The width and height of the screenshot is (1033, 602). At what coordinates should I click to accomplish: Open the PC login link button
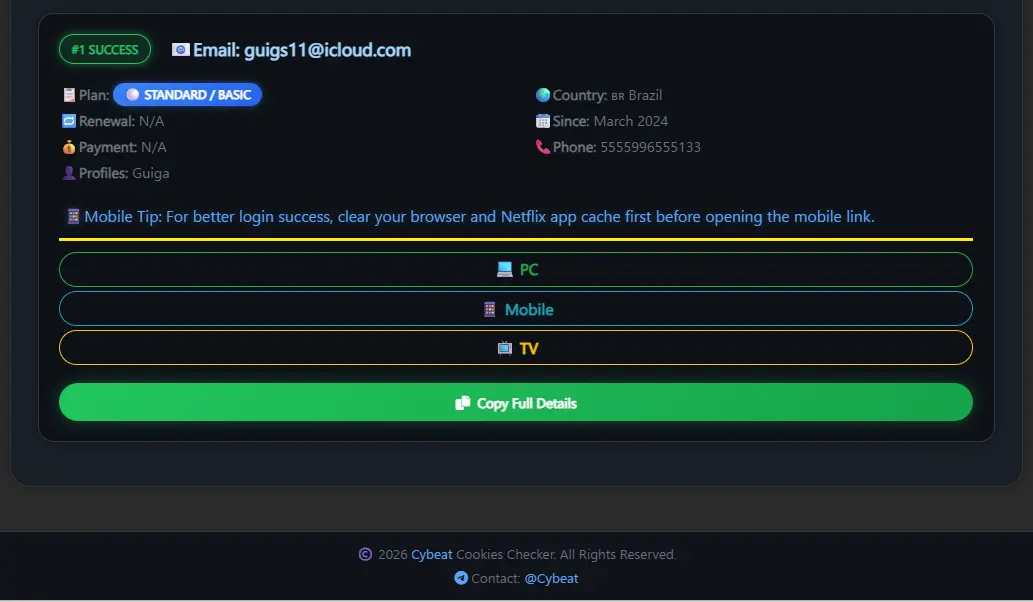click(516, 269)
